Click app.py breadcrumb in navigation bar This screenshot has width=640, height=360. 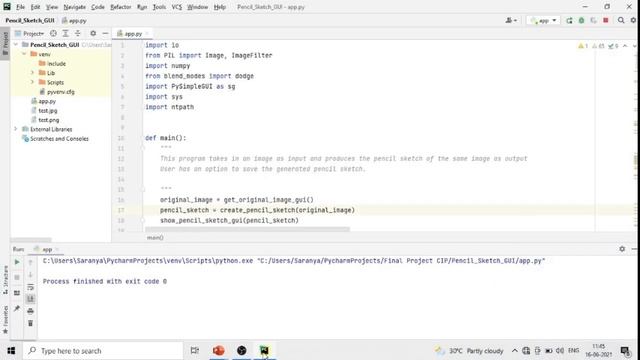74,20
